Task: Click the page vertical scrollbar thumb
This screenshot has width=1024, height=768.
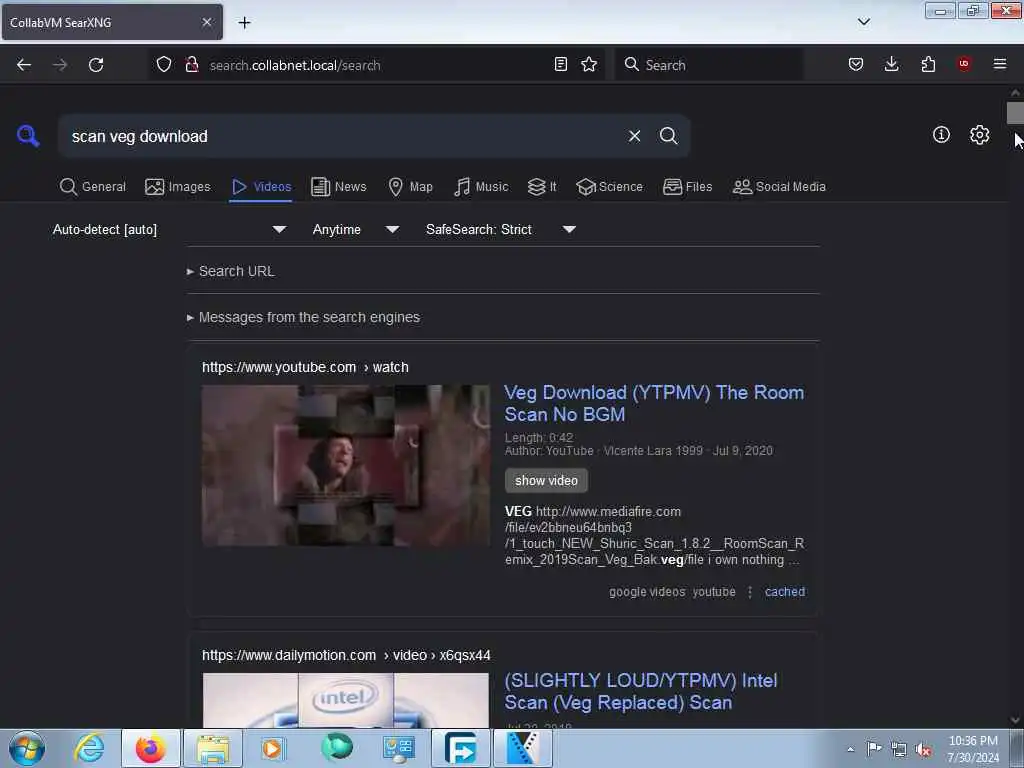Action: tap(1014, 113)
